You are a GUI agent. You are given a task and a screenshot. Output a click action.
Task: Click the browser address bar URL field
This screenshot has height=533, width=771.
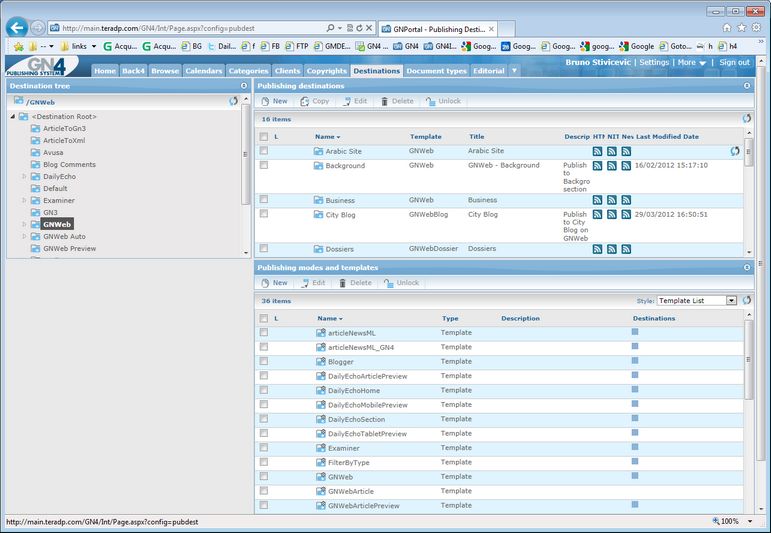click(192, 28)
